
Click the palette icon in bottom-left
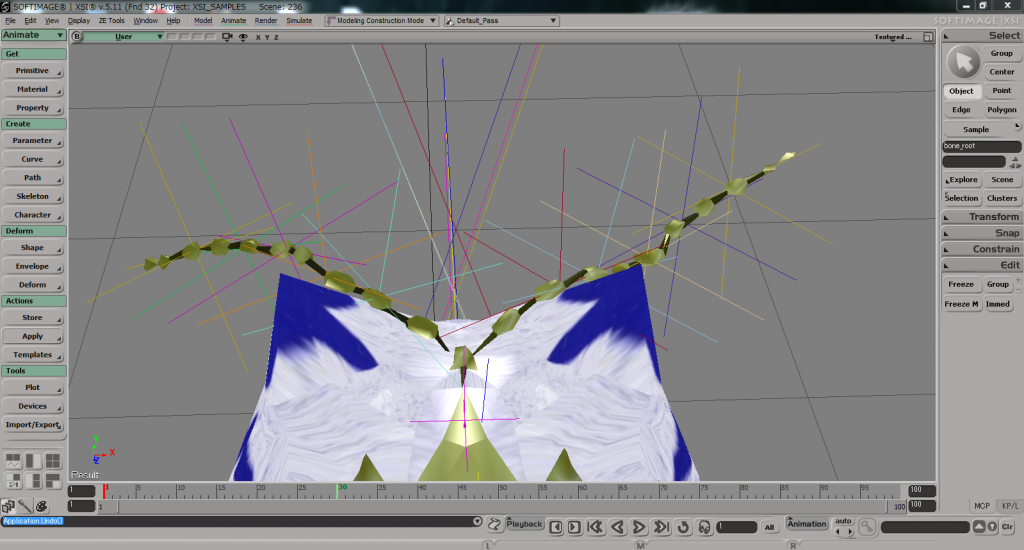41,506
